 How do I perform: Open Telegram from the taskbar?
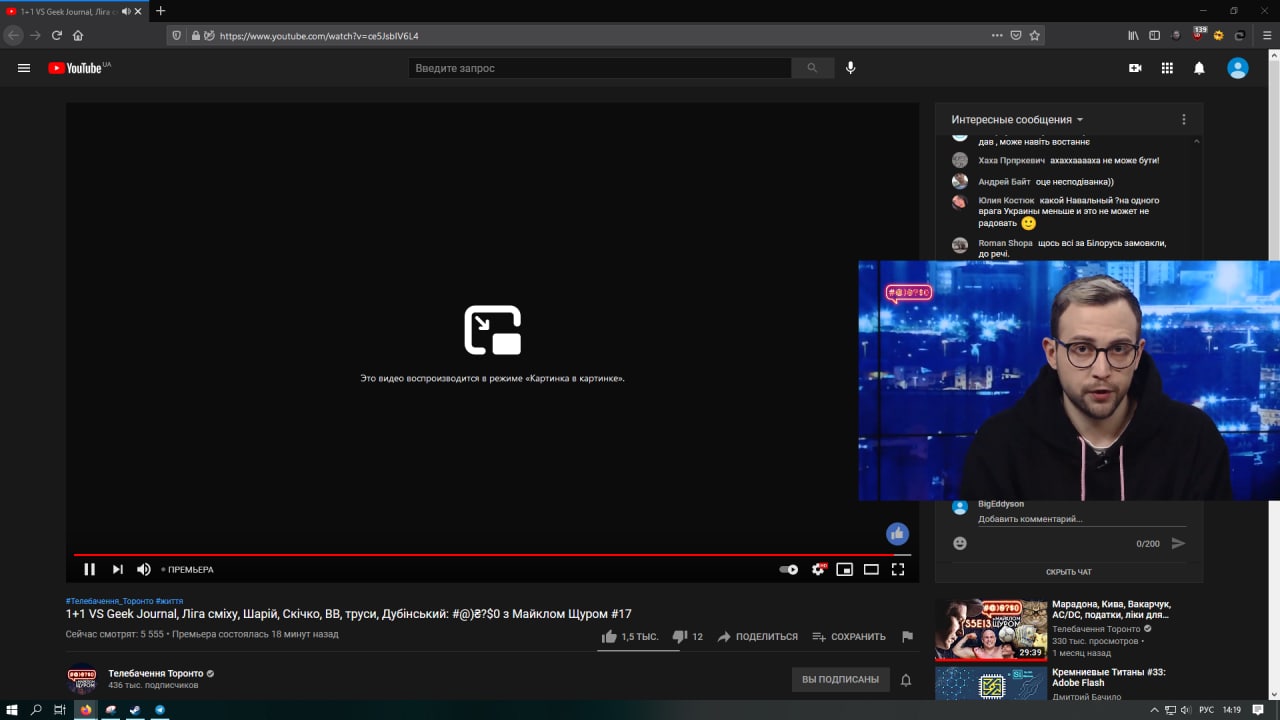[x=159, y=710]
